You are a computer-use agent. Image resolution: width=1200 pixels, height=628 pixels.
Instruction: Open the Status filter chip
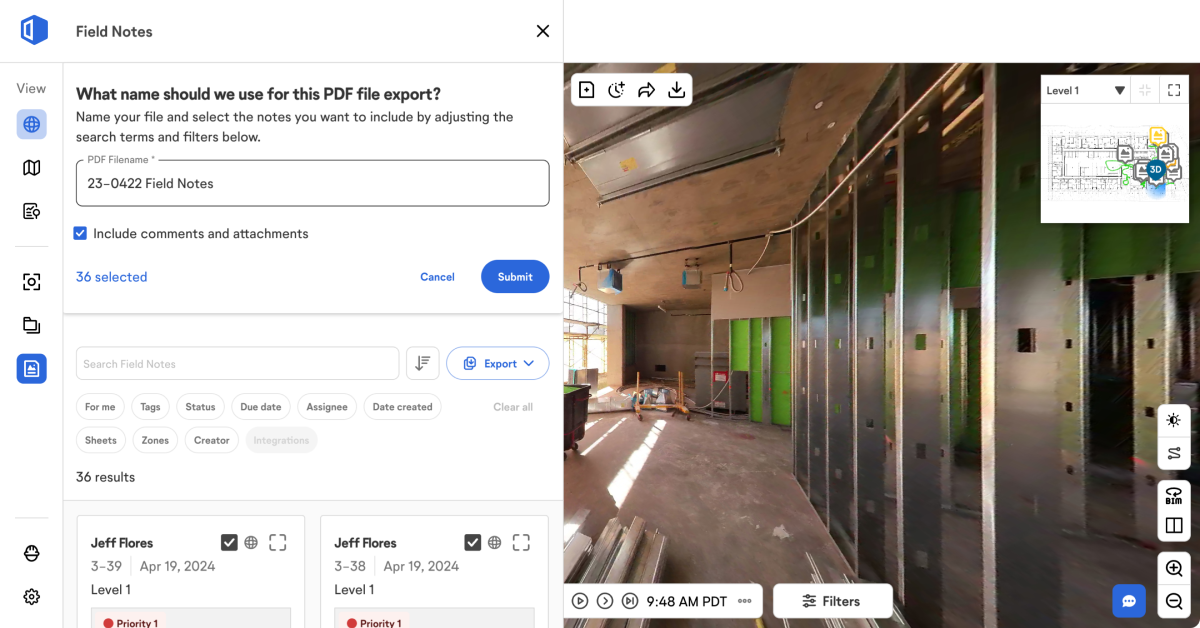200,407
